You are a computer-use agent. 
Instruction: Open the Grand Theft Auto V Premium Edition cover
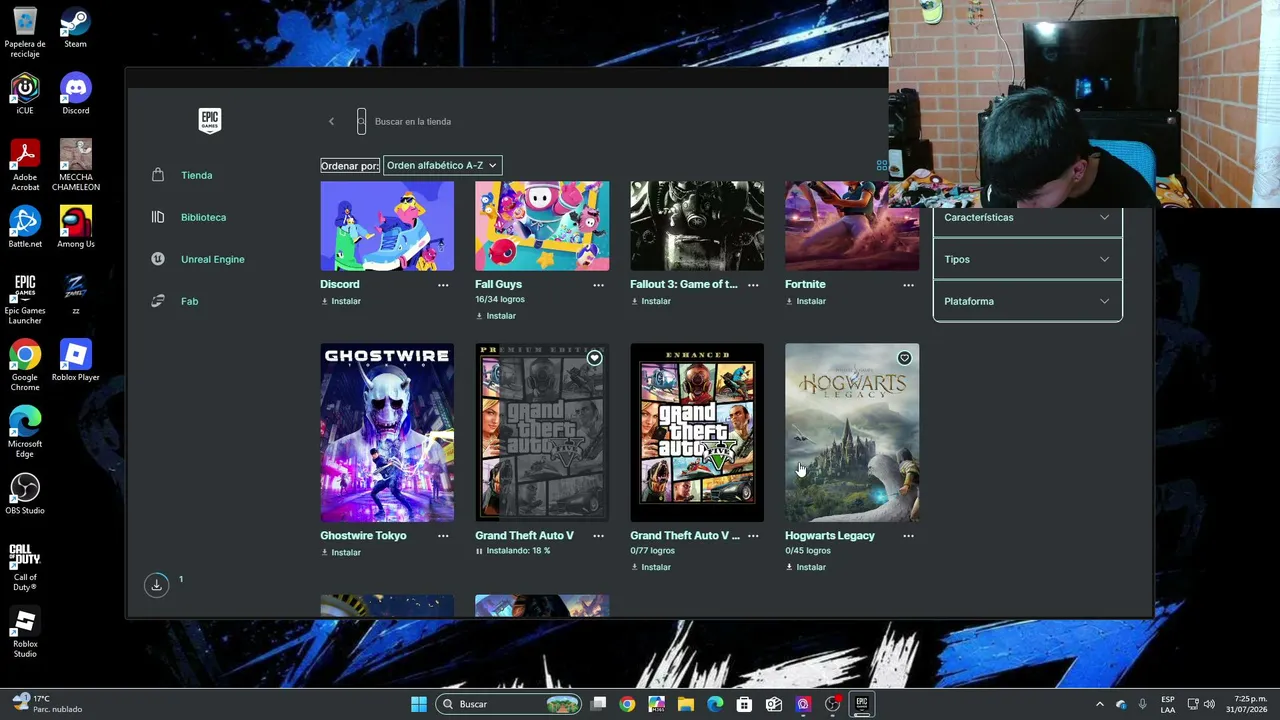[542, 433]
